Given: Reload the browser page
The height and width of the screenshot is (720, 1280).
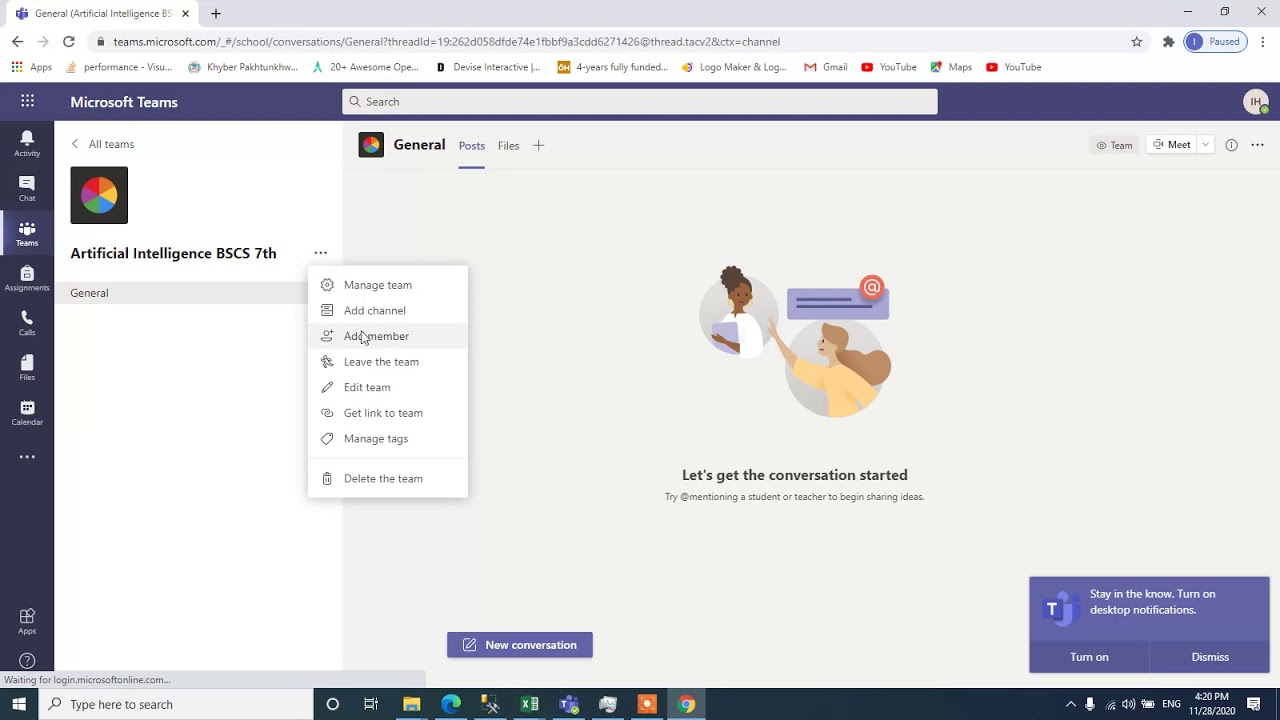Looking at the screenshot, I should coord(68,42).
